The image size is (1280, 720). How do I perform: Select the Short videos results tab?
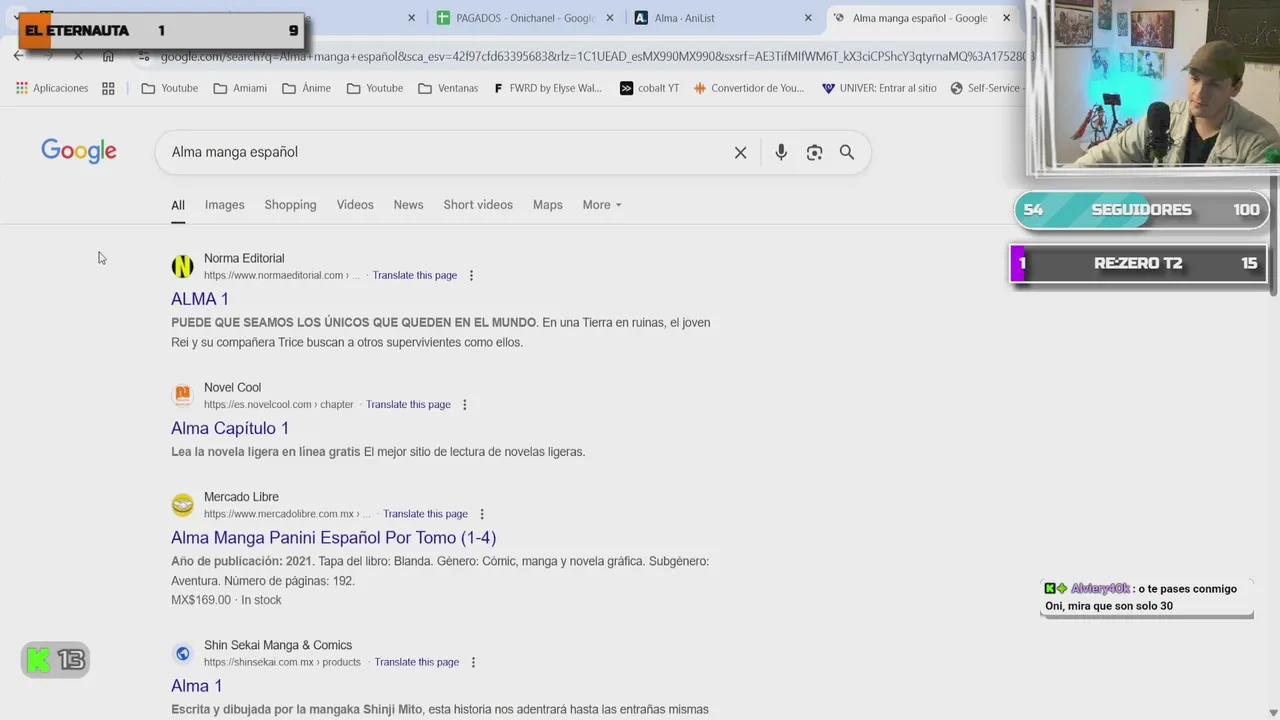click(478, 205)
